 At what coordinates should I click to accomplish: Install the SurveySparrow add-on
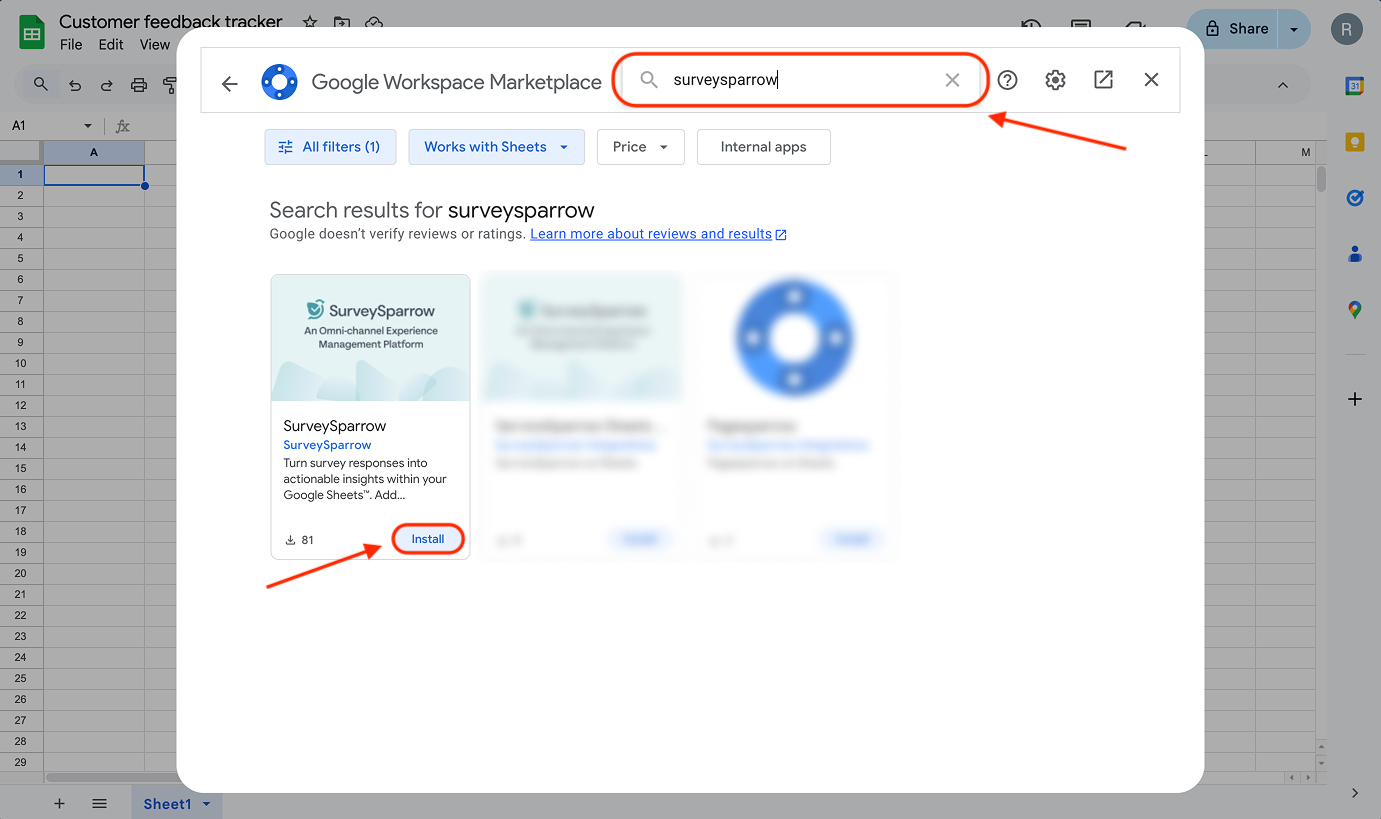(428, 539)
